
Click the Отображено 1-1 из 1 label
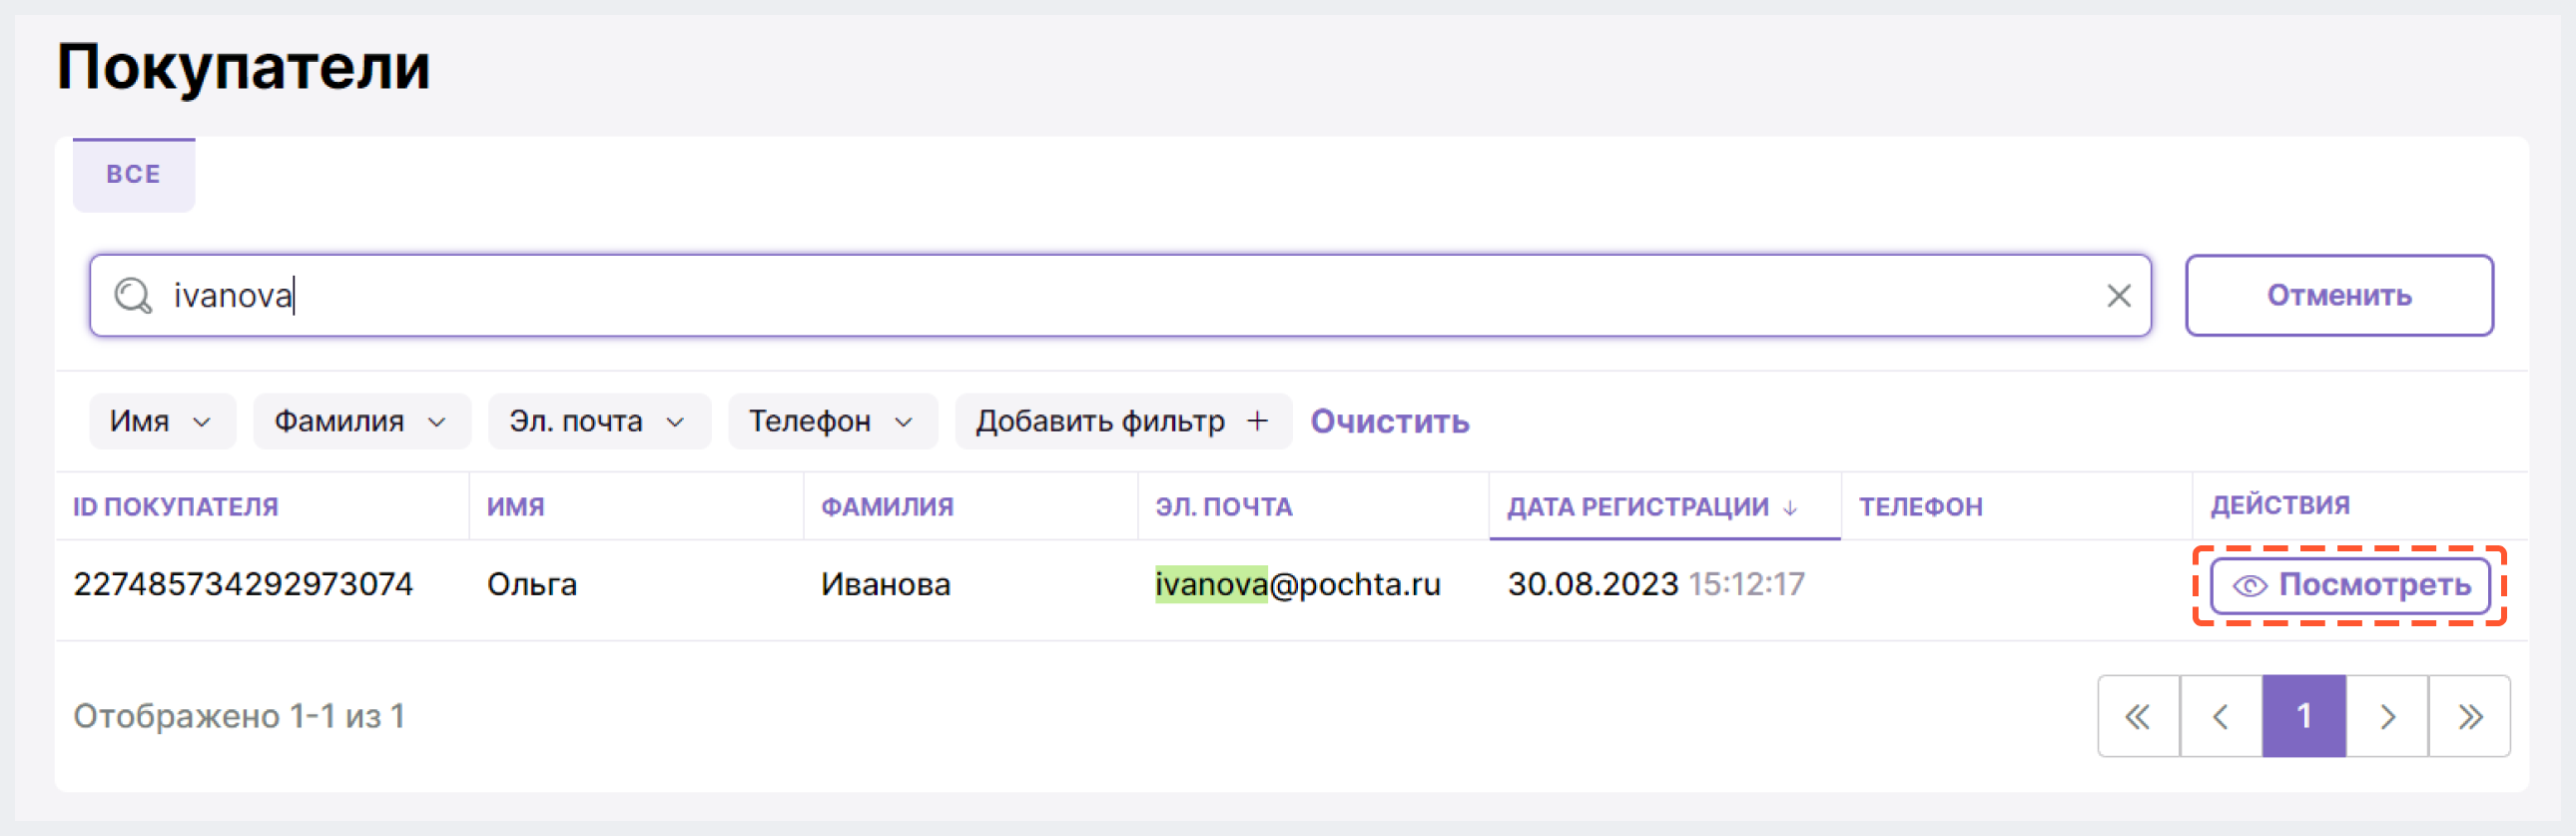239,716
